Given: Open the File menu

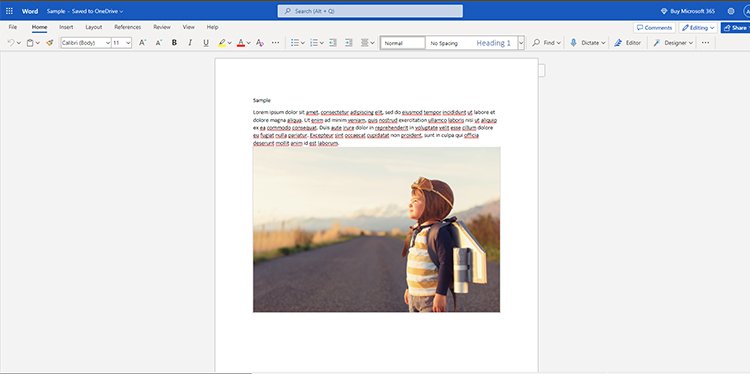Looking at the screenshot, I should click(x=13, y=27).
